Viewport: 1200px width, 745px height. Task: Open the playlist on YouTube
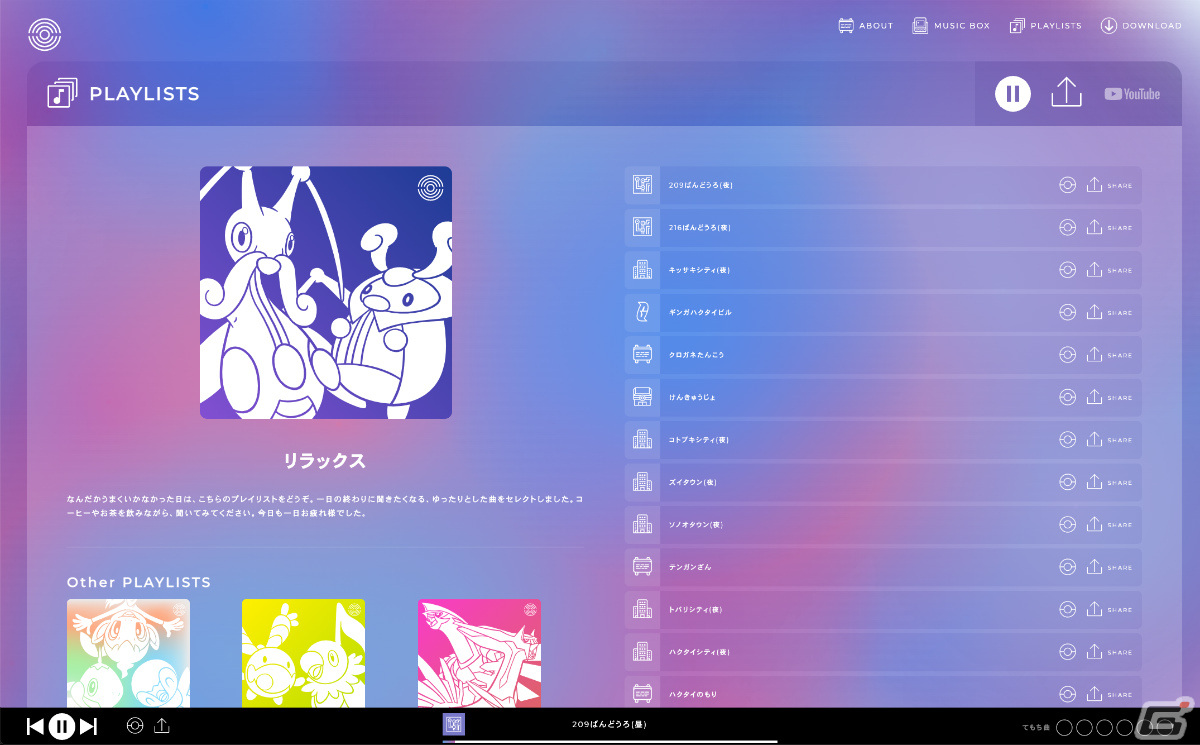point(1132,94)
